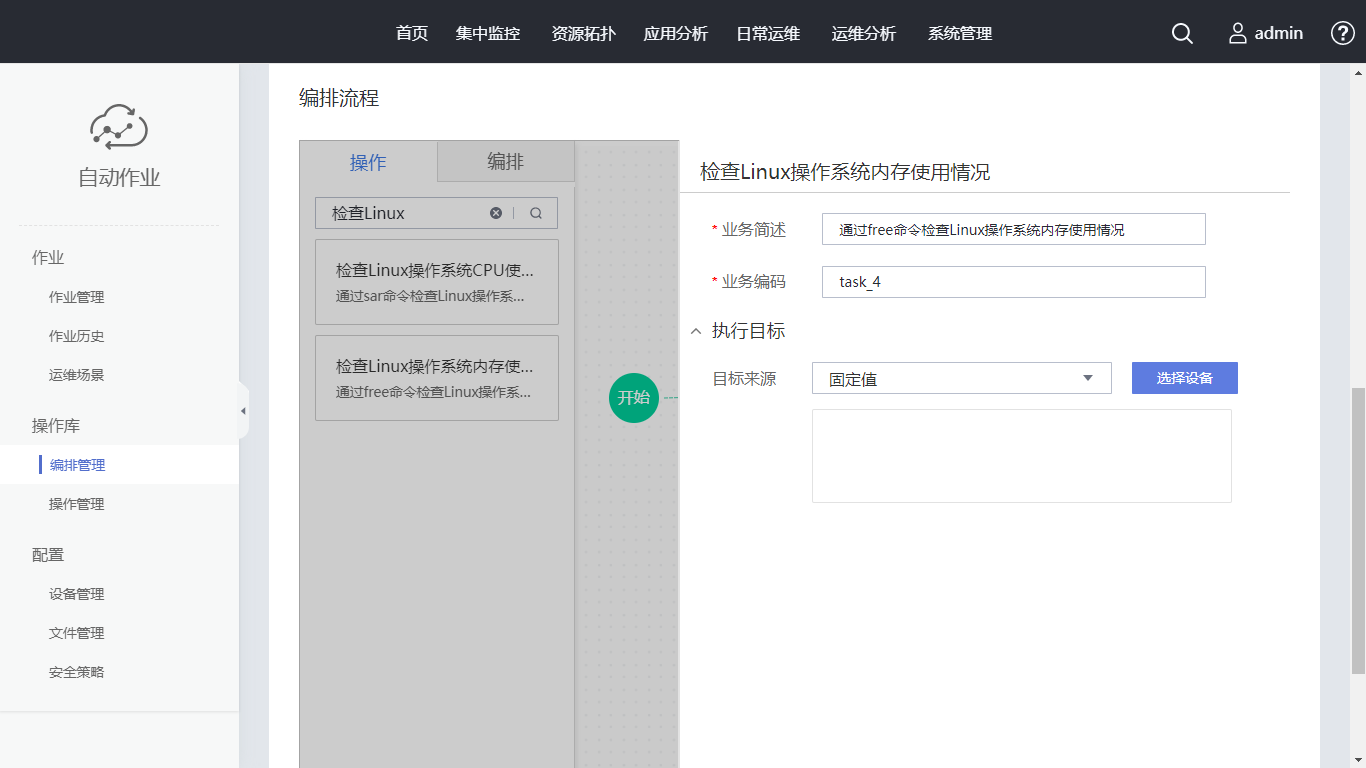Click the 自动作业 cloud logo icon

click(119, 127)
